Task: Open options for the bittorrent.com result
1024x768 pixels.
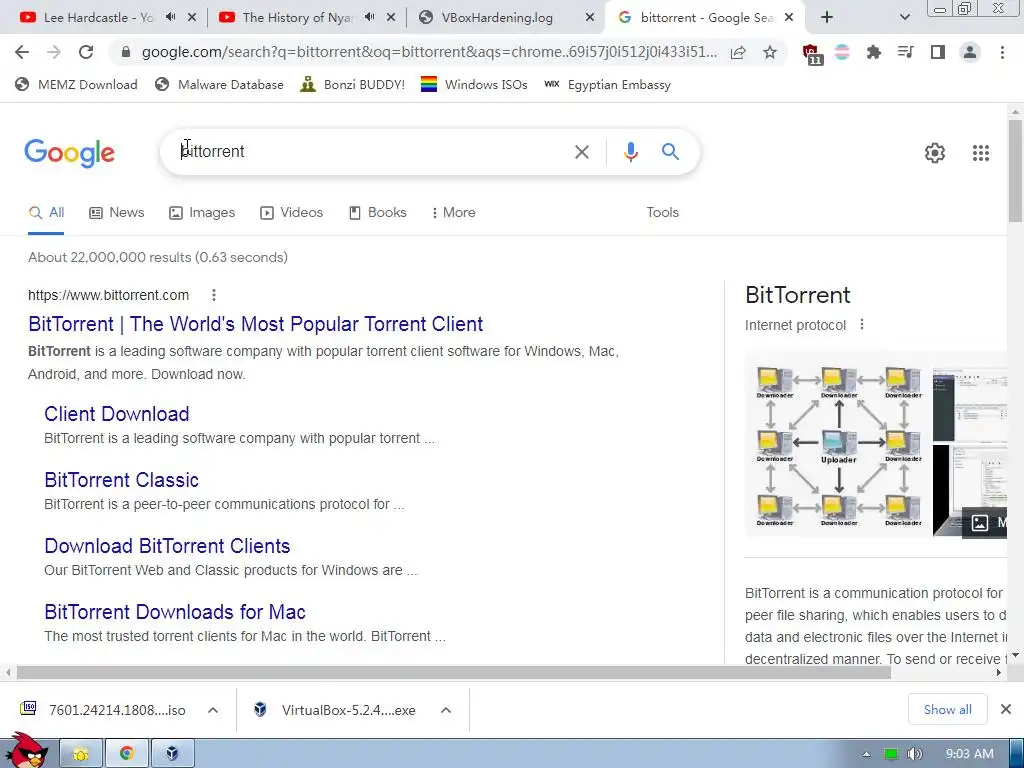Action: pyautogui.click(x=214, y=295)
